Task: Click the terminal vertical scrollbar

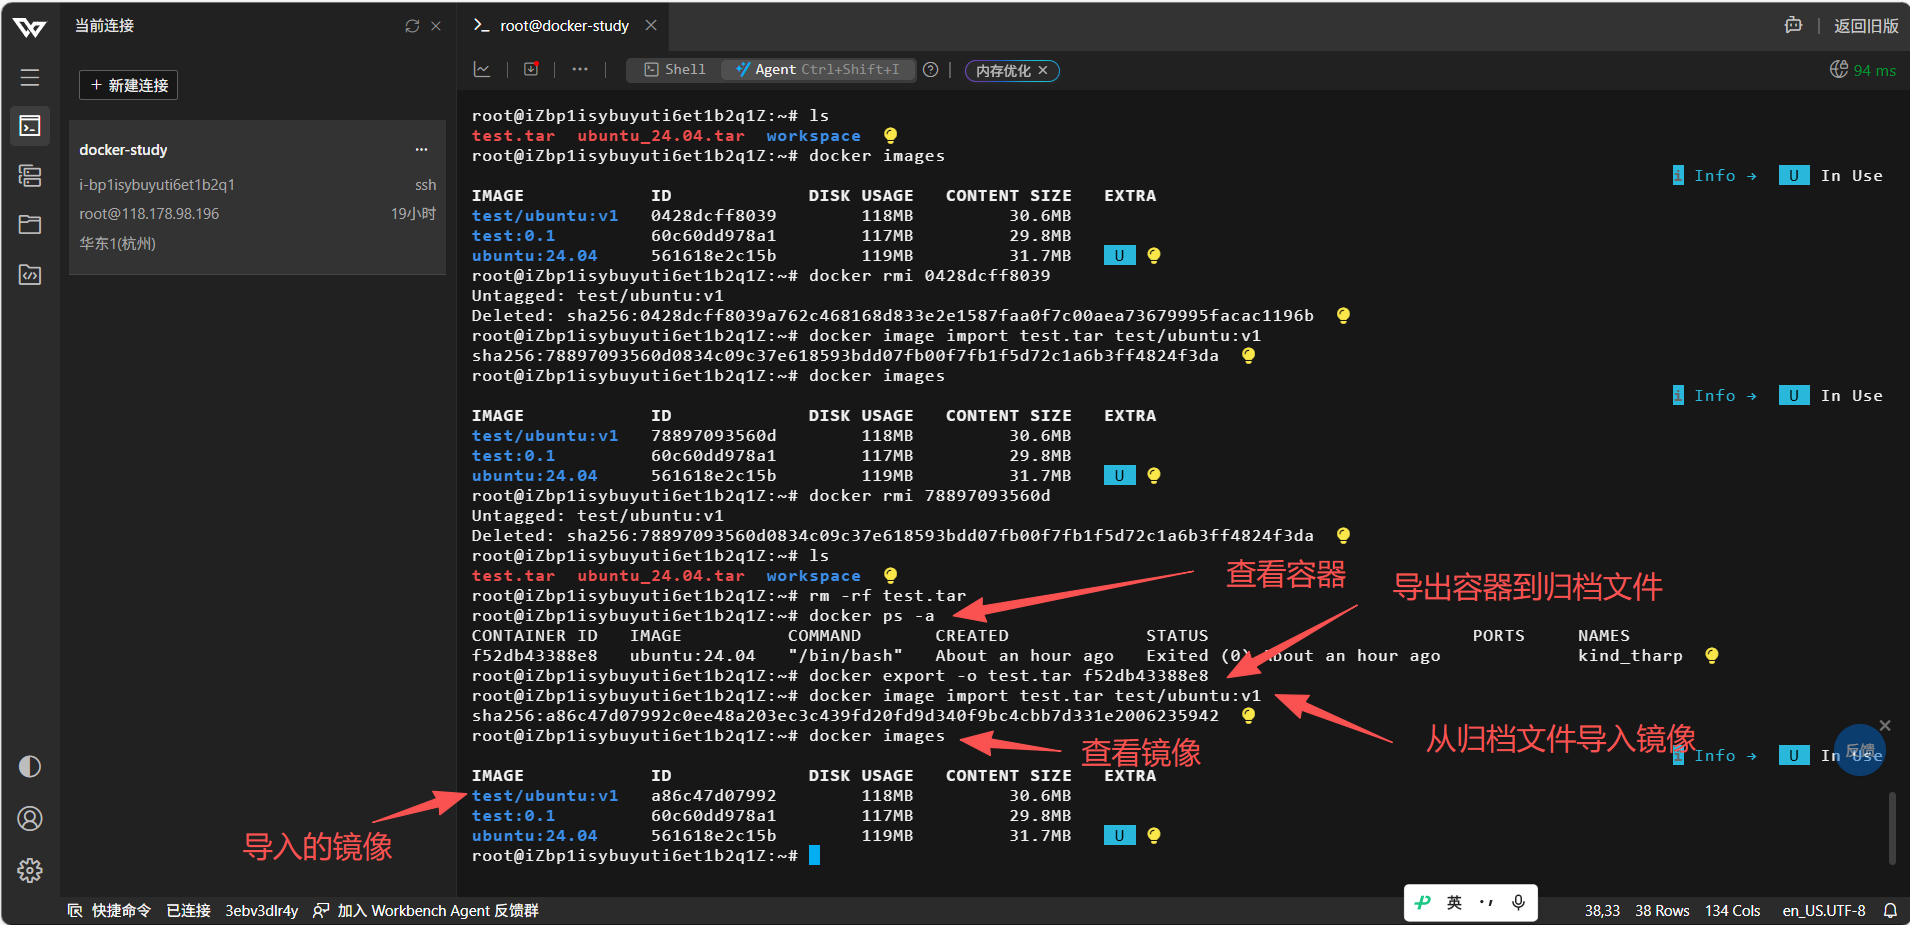Action: pyautogui.click(x=1892, y=828)
